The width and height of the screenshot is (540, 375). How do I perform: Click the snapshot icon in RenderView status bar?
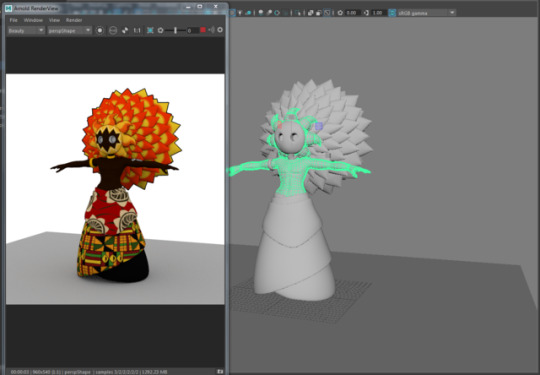point(220,372)
